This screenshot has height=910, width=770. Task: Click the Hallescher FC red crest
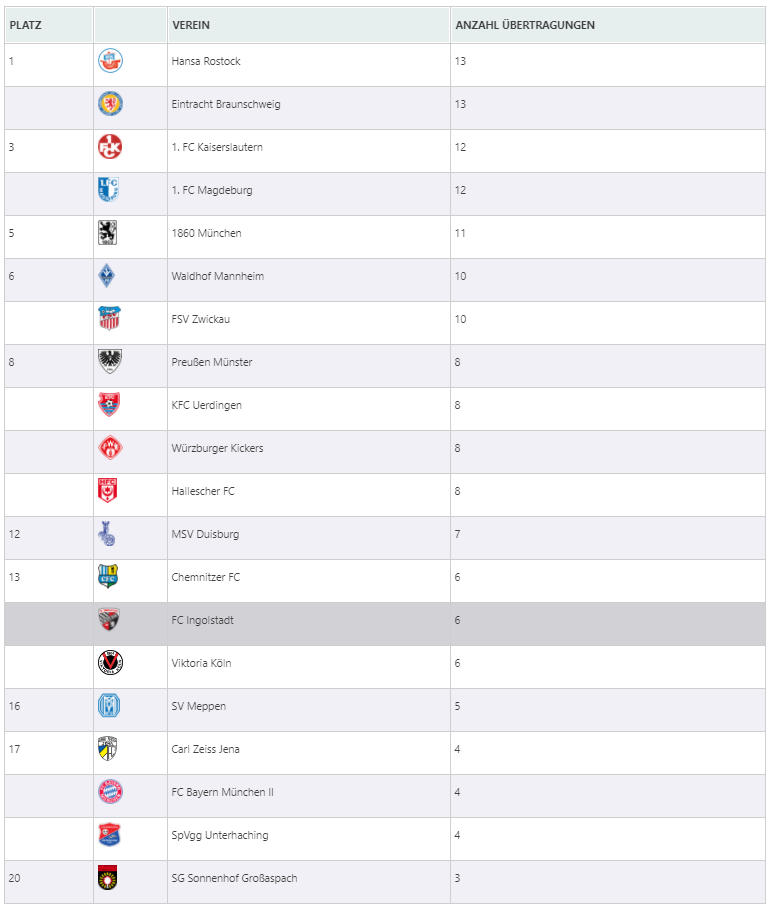click(x=107, y=490)
